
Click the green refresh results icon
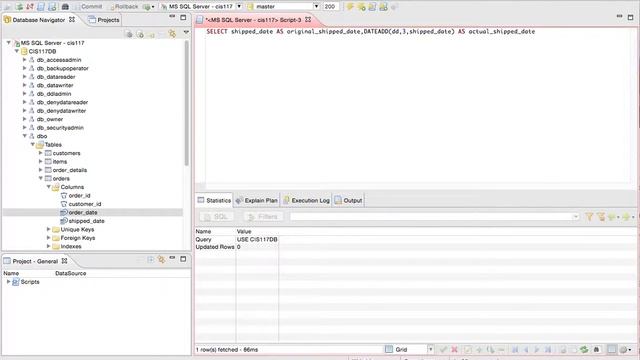584,349
